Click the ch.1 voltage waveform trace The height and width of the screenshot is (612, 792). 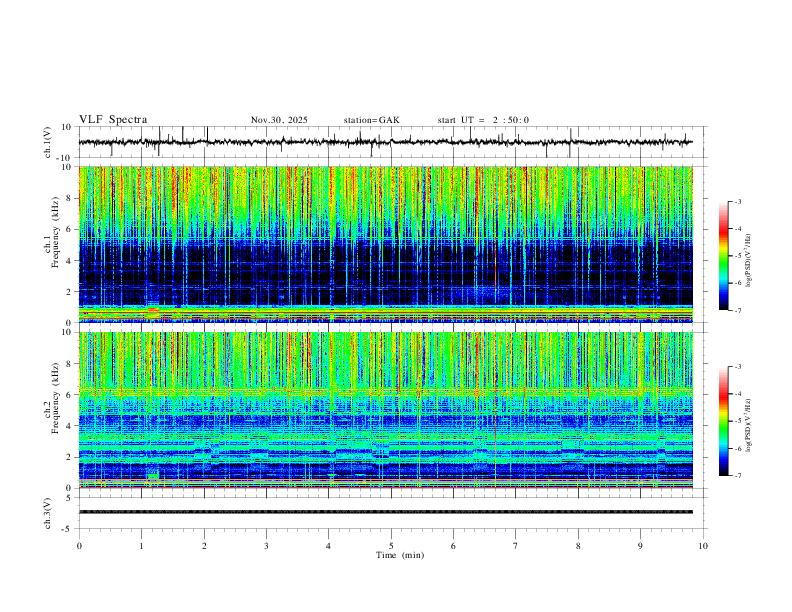click(385, 142)
